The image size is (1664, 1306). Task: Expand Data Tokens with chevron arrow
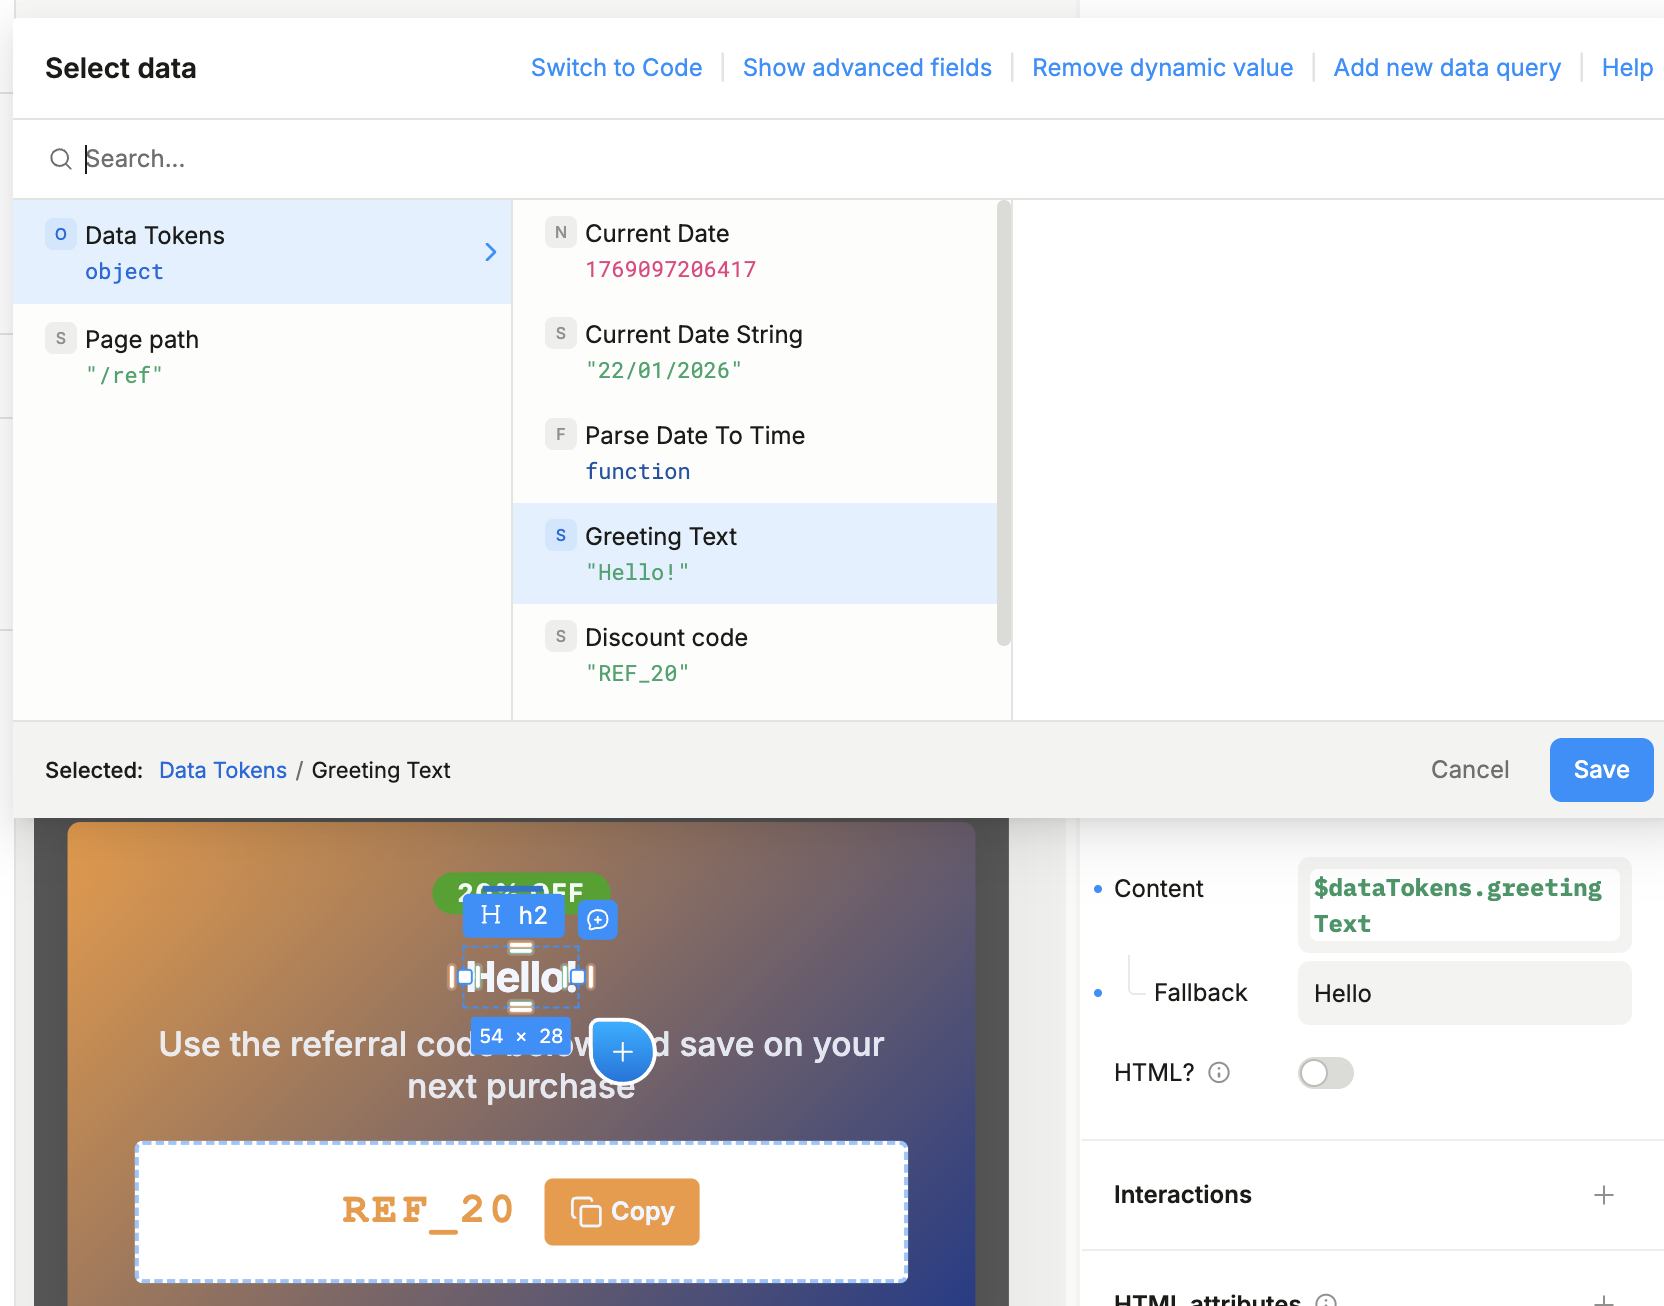tap(490, 252)
